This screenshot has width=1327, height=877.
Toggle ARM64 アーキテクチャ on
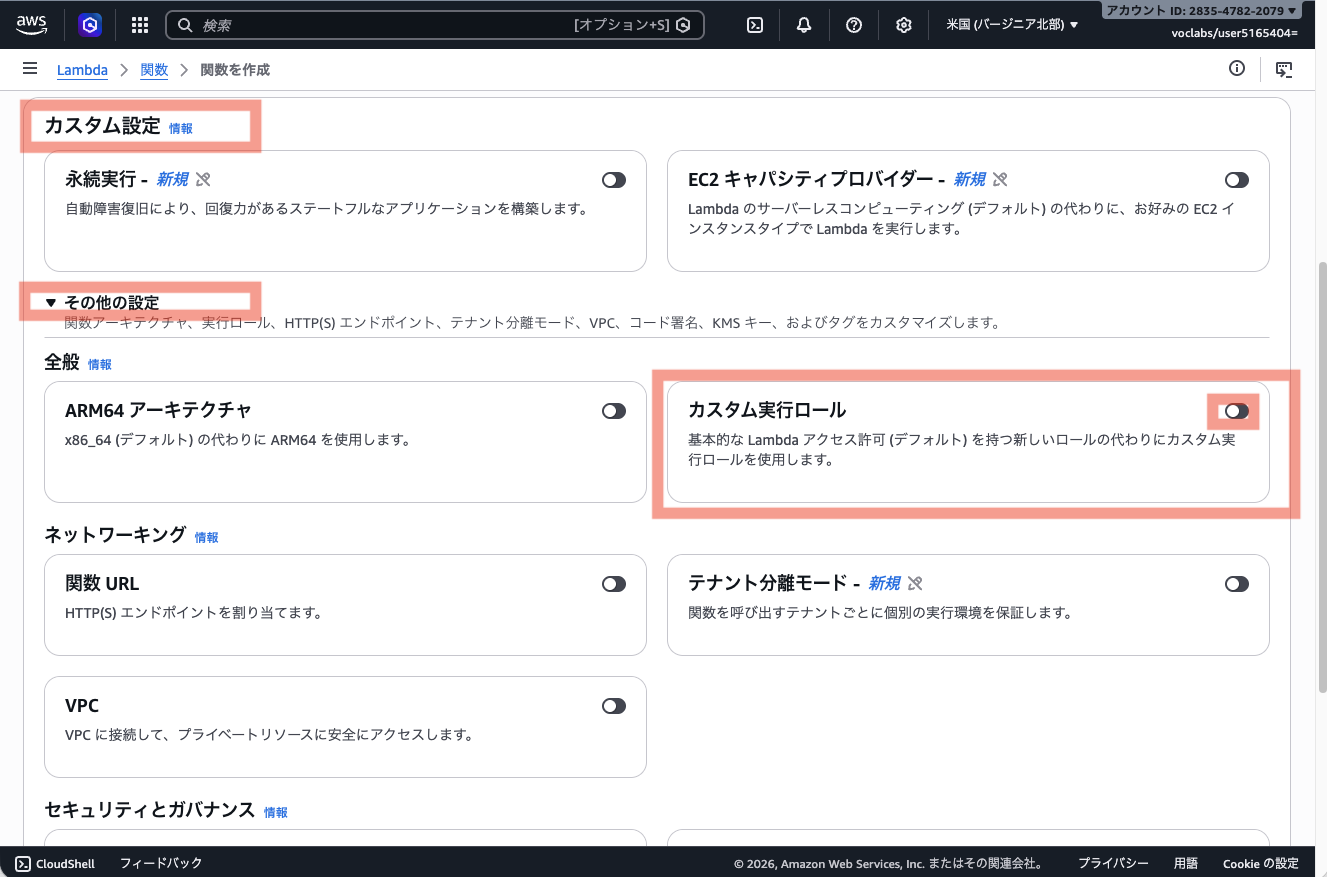tap(614, 411)
